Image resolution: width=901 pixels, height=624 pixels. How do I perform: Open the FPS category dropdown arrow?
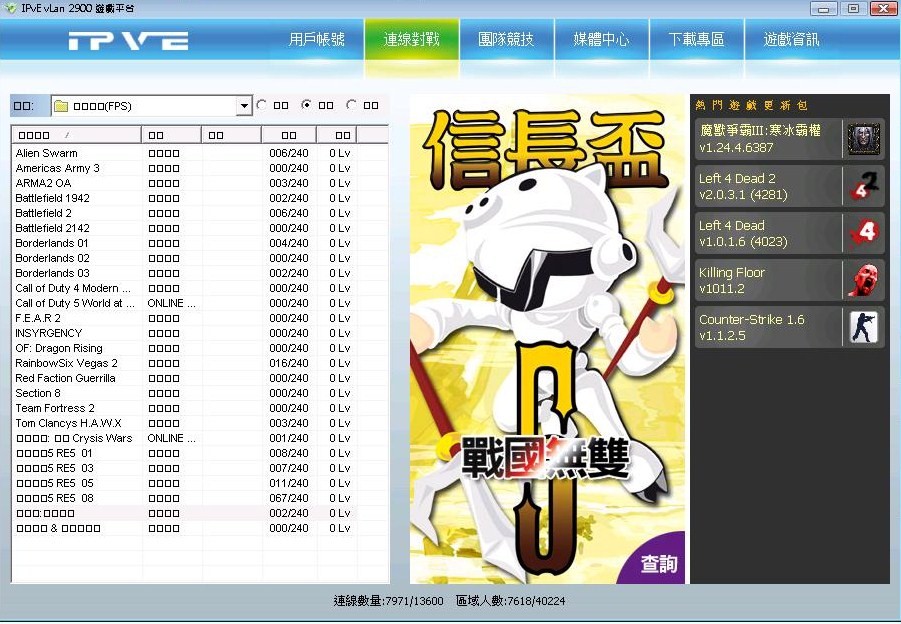pos(244,106)
